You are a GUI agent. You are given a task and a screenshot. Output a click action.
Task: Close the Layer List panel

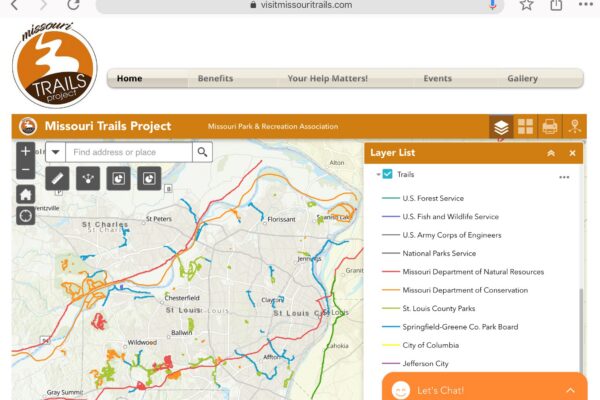coord(572,153)
